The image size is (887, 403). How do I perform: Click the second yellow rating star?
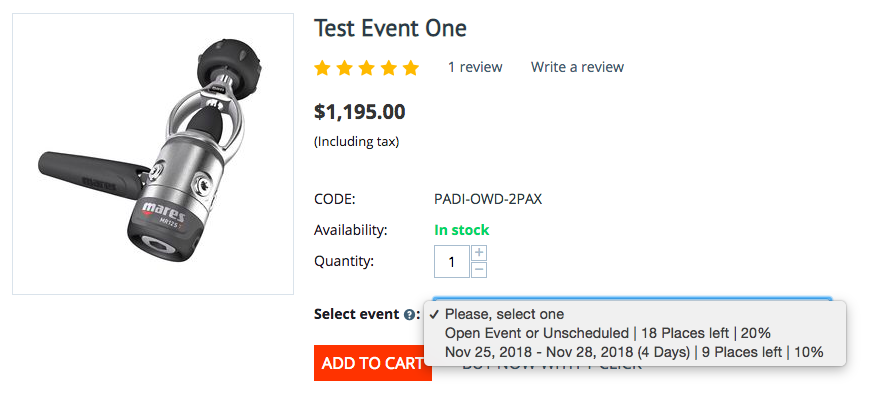(344, 68)
